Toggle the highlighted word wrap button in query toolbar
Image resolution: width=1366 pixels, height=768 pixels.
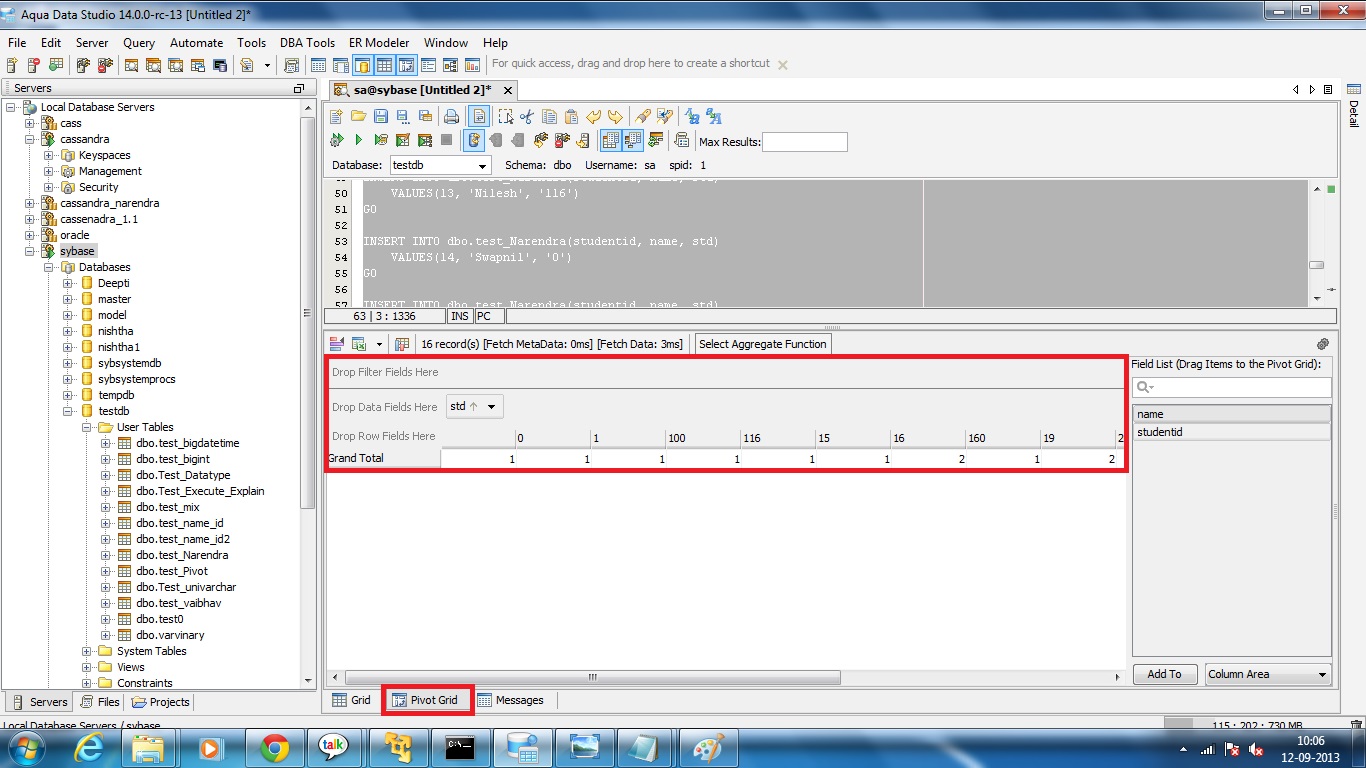[x=479, y=116]
